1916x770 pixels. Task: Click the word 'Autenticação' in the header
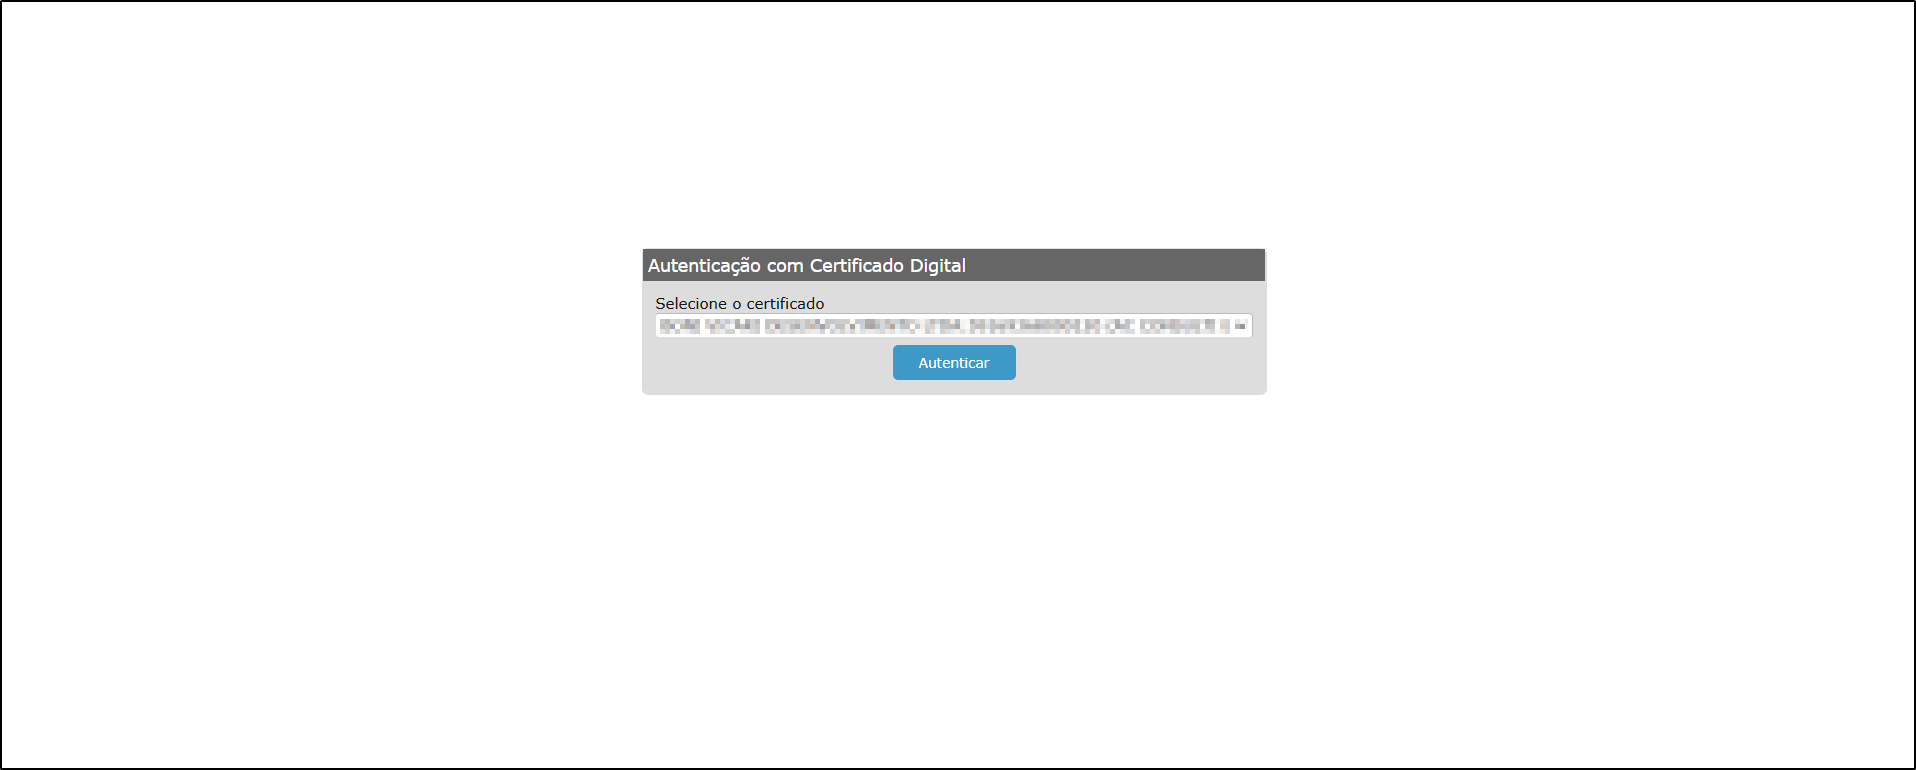click(704, 266)
